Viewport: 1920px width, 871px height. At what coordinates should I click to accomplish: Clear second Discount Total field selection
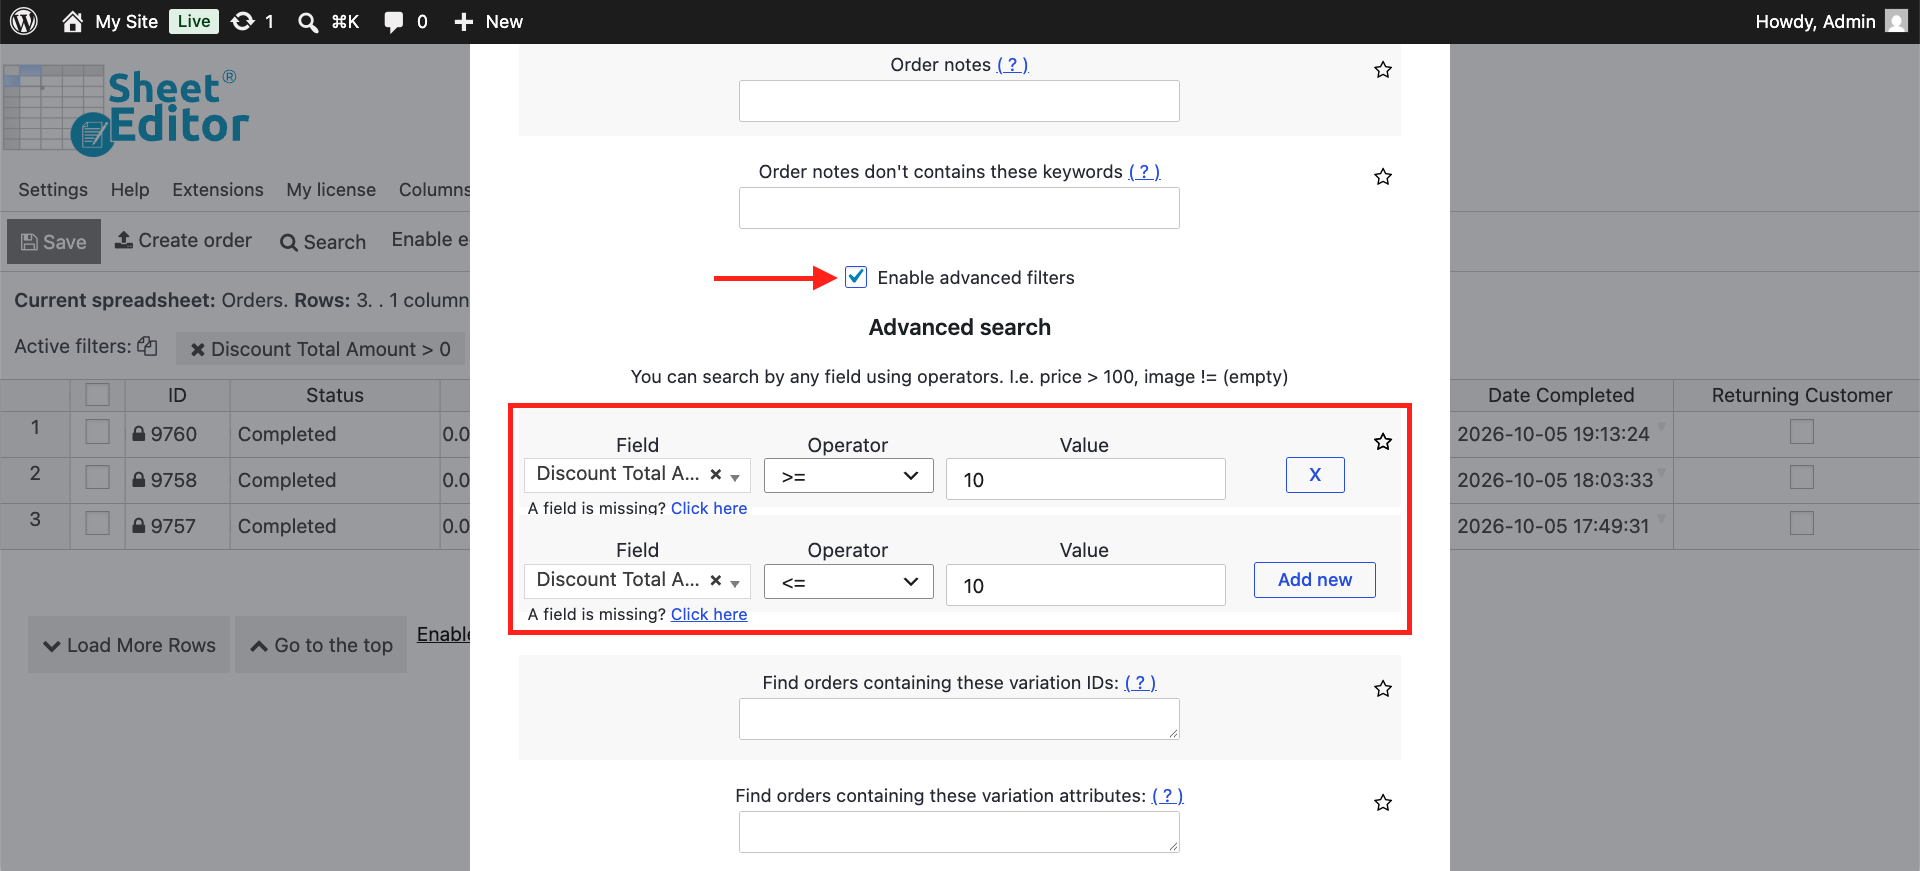point(716,580)
